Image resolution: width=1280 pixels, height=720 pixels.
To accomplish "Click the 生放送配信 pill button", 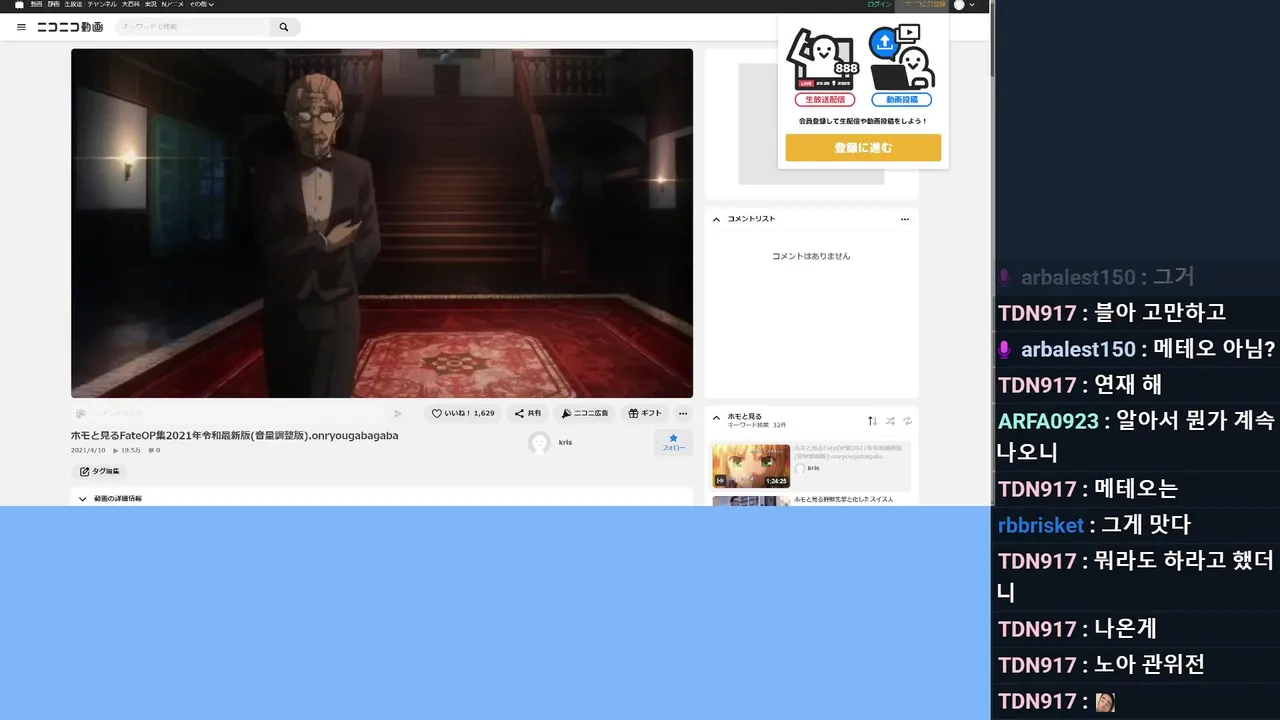I will point(825,100).
